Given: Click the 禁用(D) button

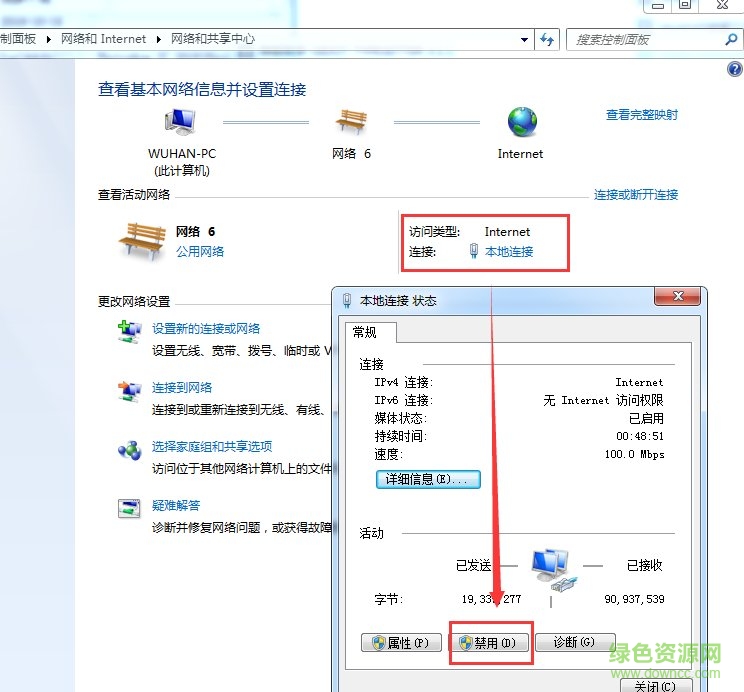Looking at the screenshot, I should (x=488, y=643).
